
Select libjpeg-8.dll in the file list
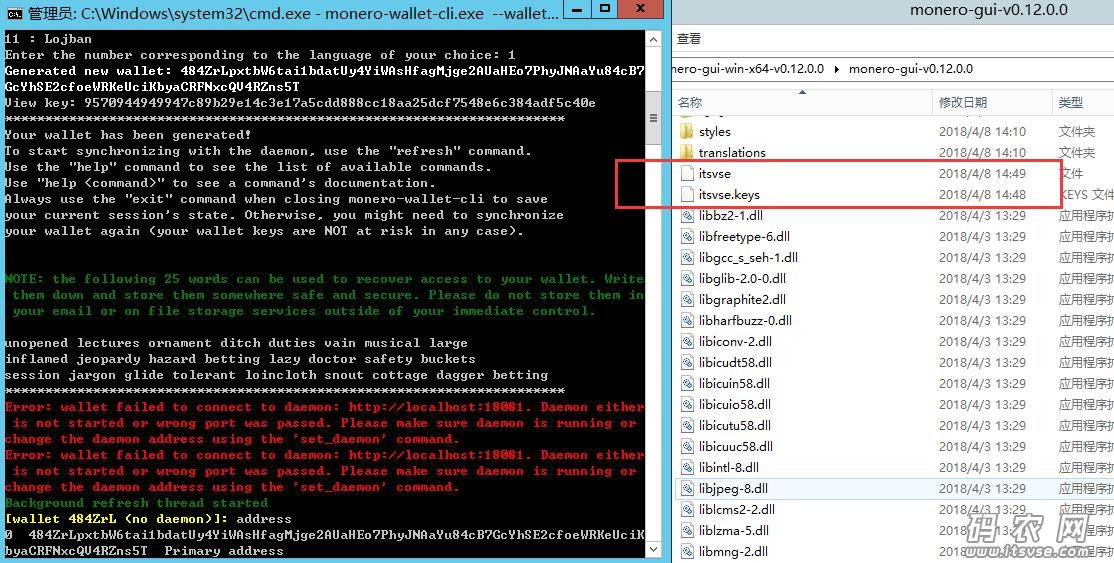[x=733, y=488]
